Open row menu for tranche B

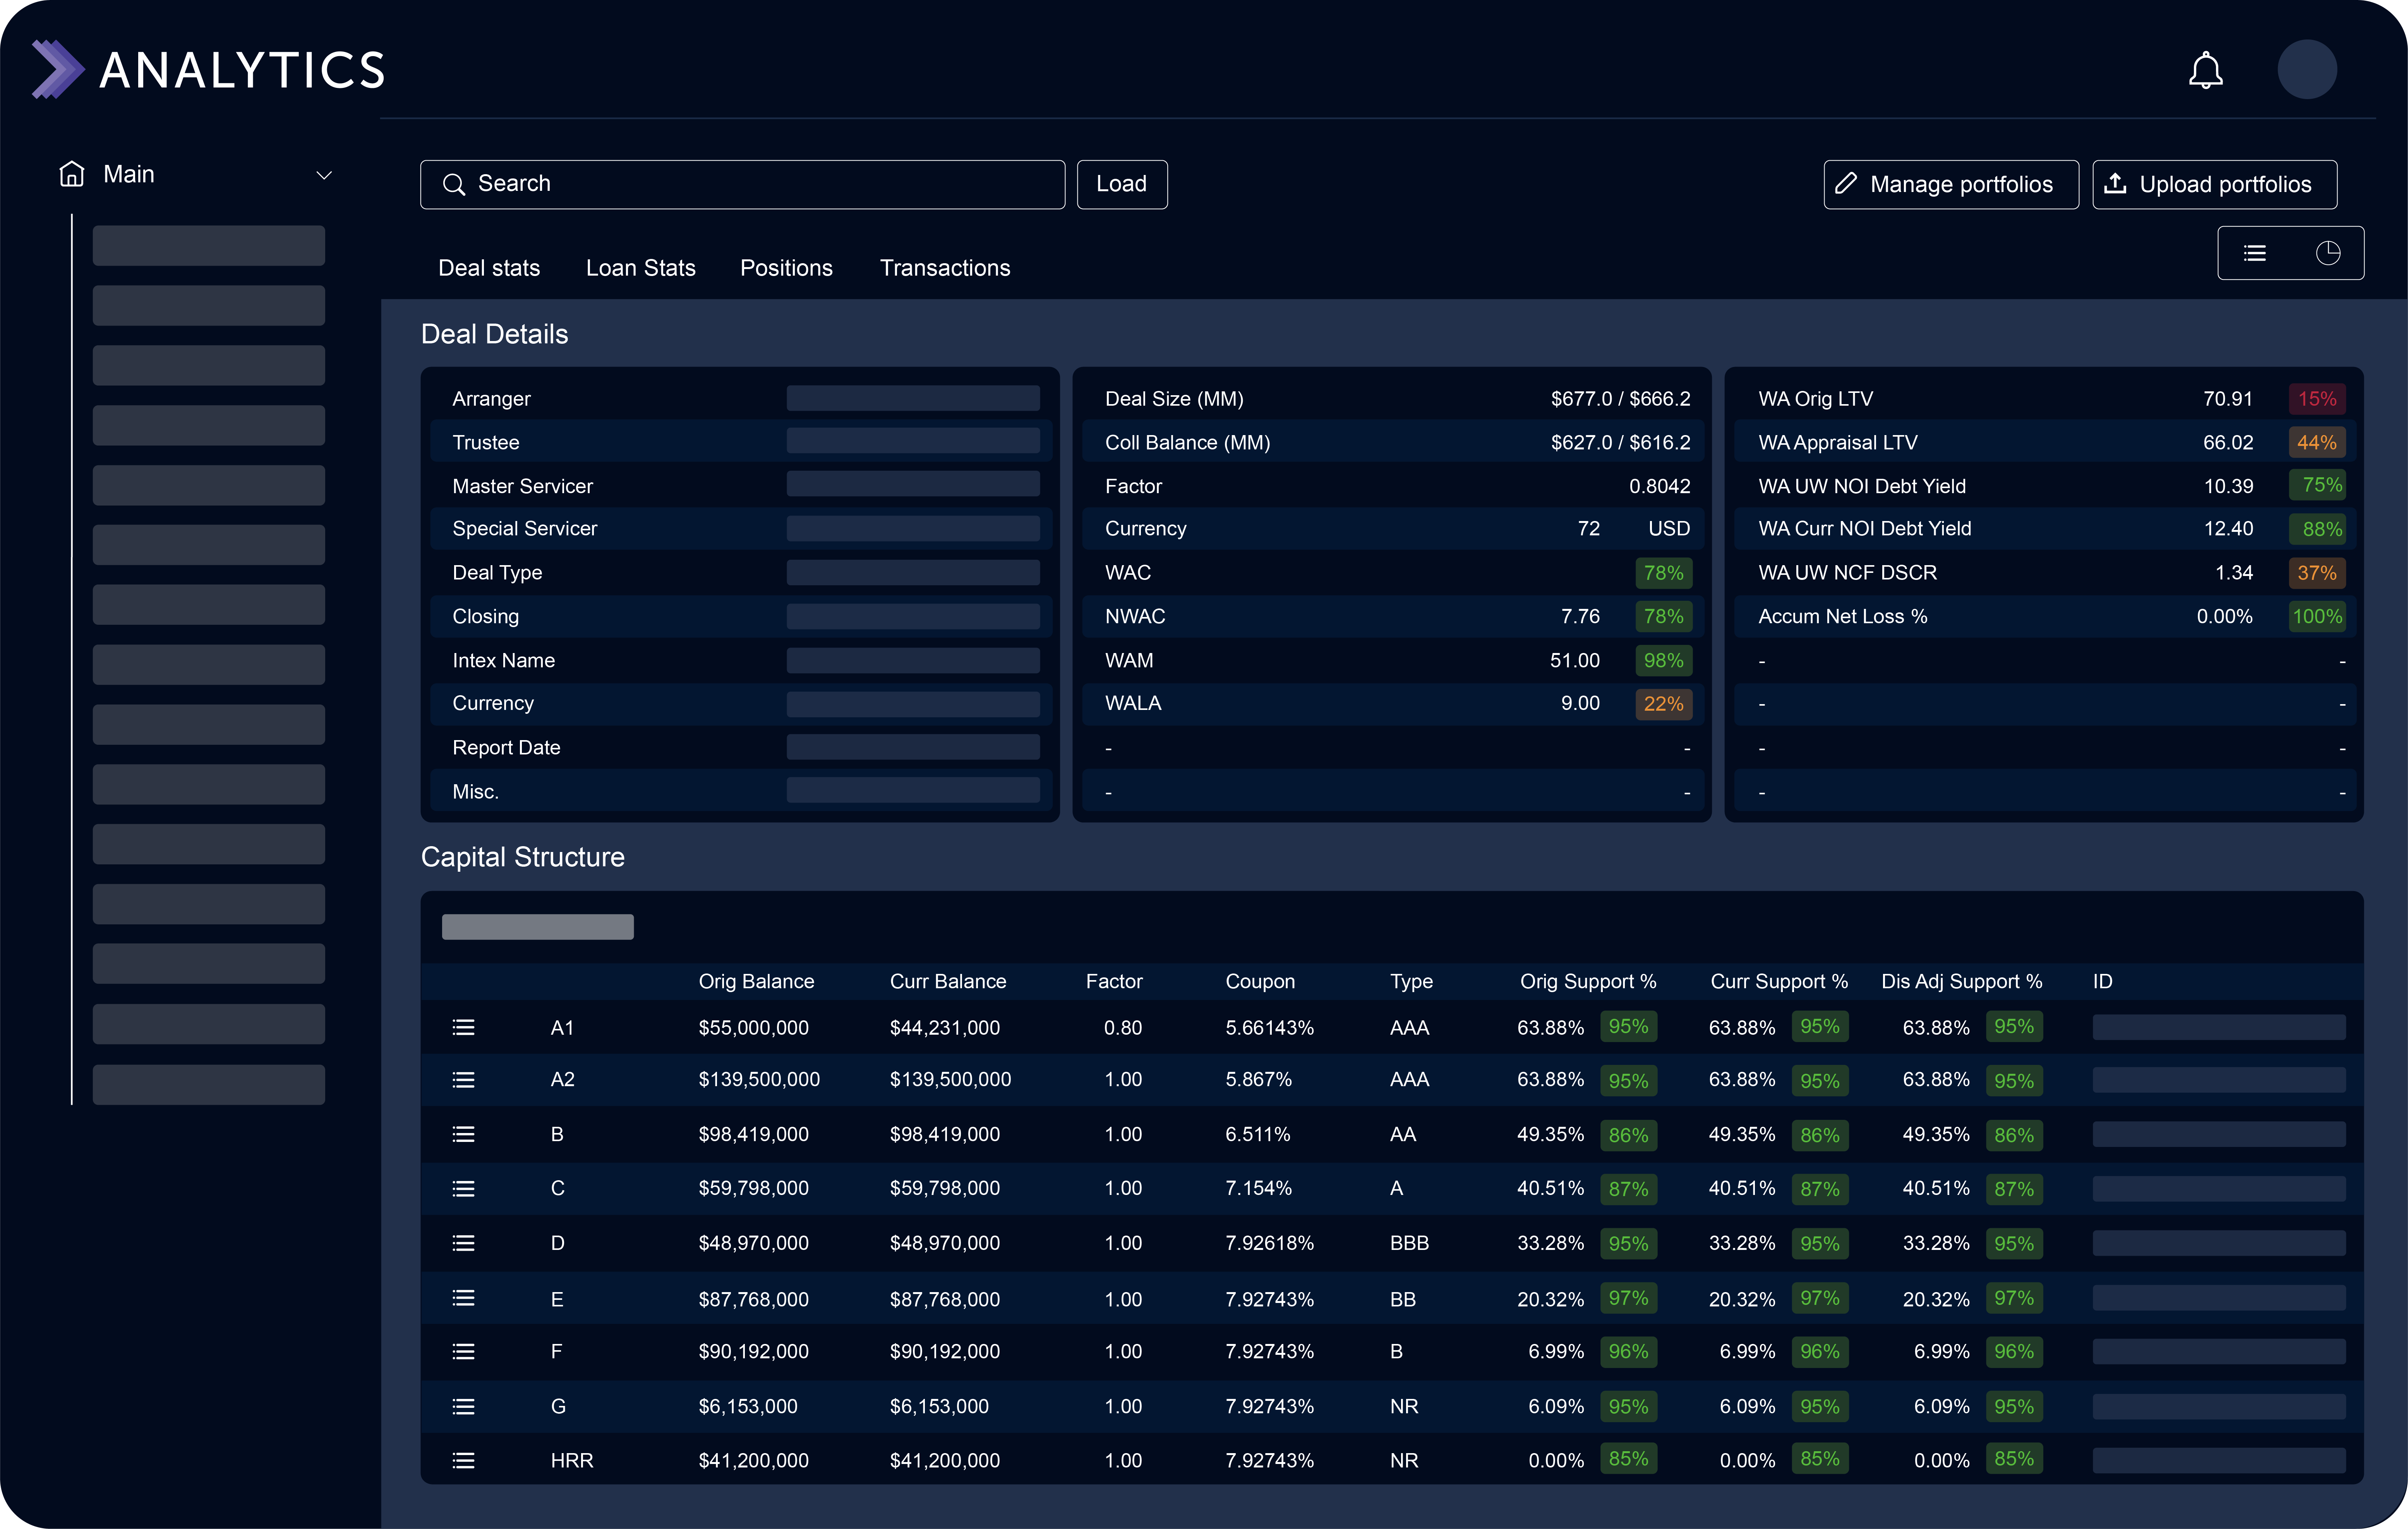pos(463,1134)
